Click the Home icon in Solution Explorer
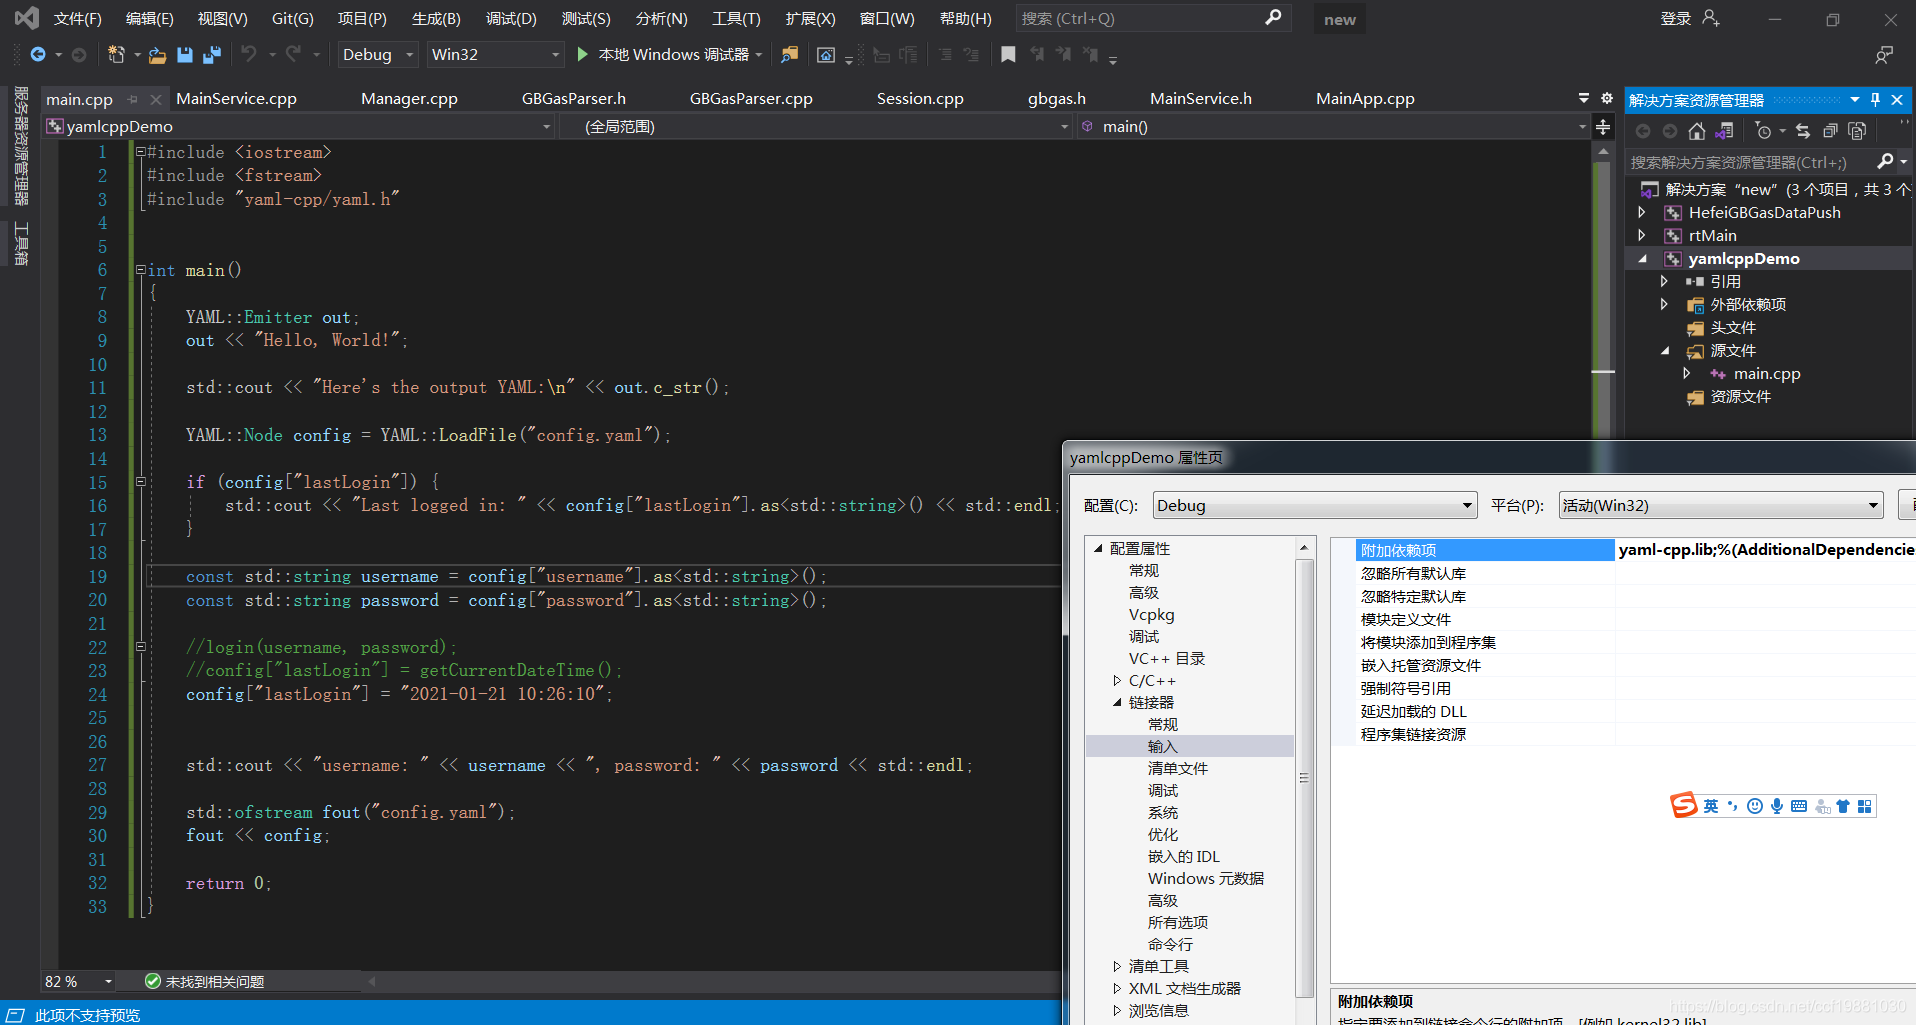 tap(1697, 131)
